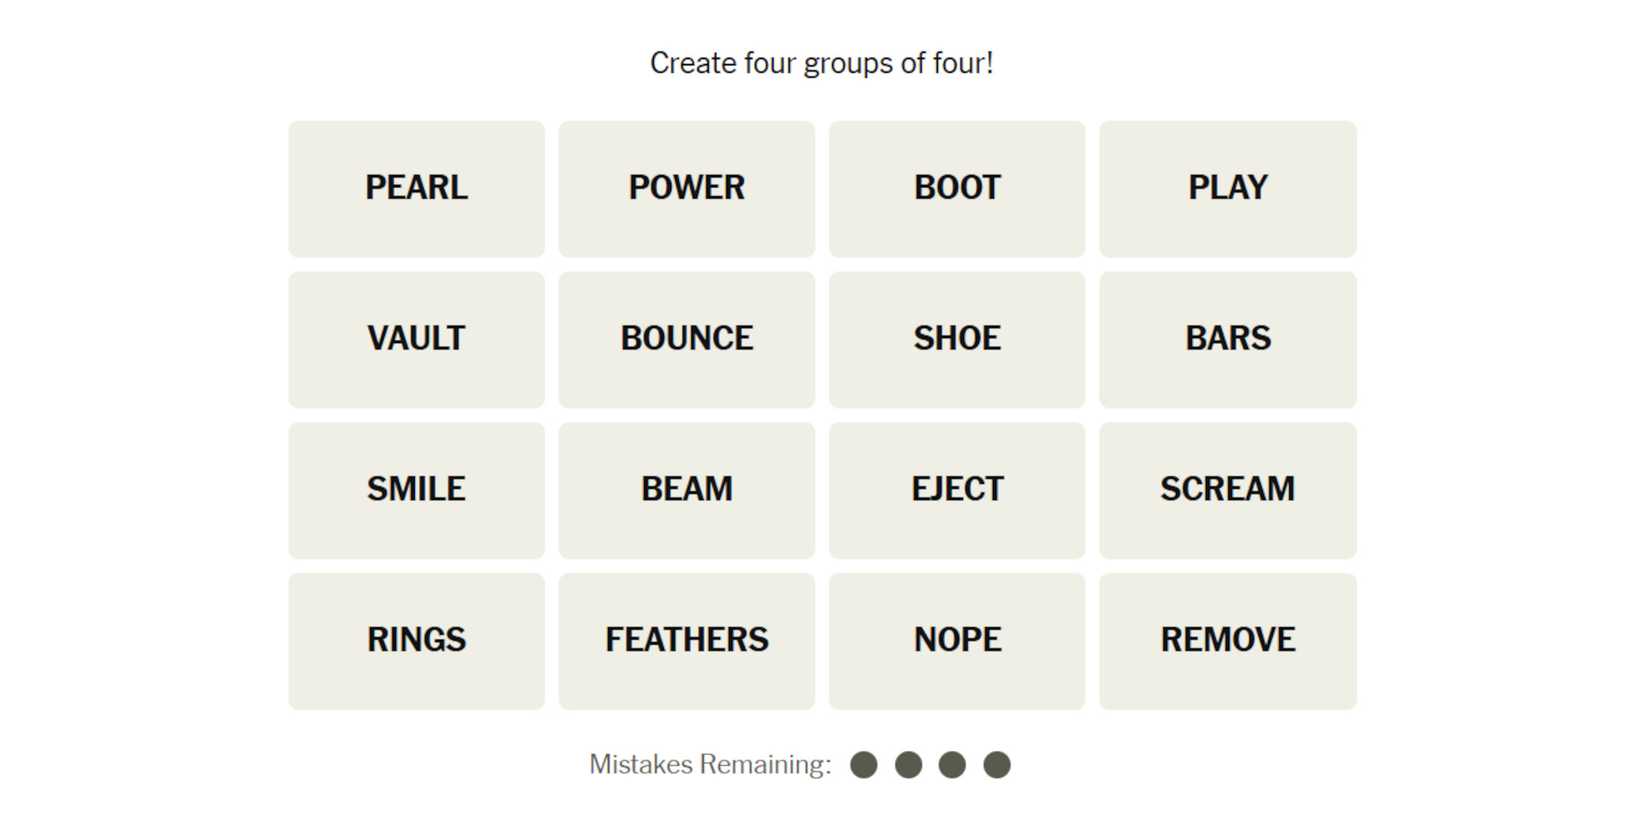Select the VAULT word tile
The image size is (1650, 825).
tap(416, 339)
